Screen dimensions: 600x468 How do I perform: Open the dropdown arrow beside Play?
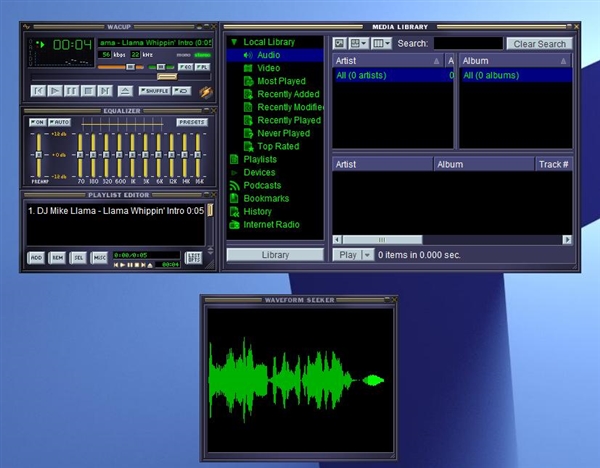point(367,255)
